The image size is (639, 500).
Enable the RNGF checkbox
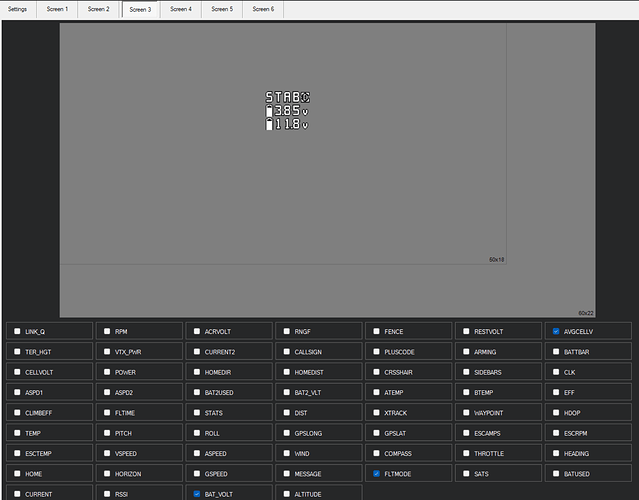coord(286,331)
